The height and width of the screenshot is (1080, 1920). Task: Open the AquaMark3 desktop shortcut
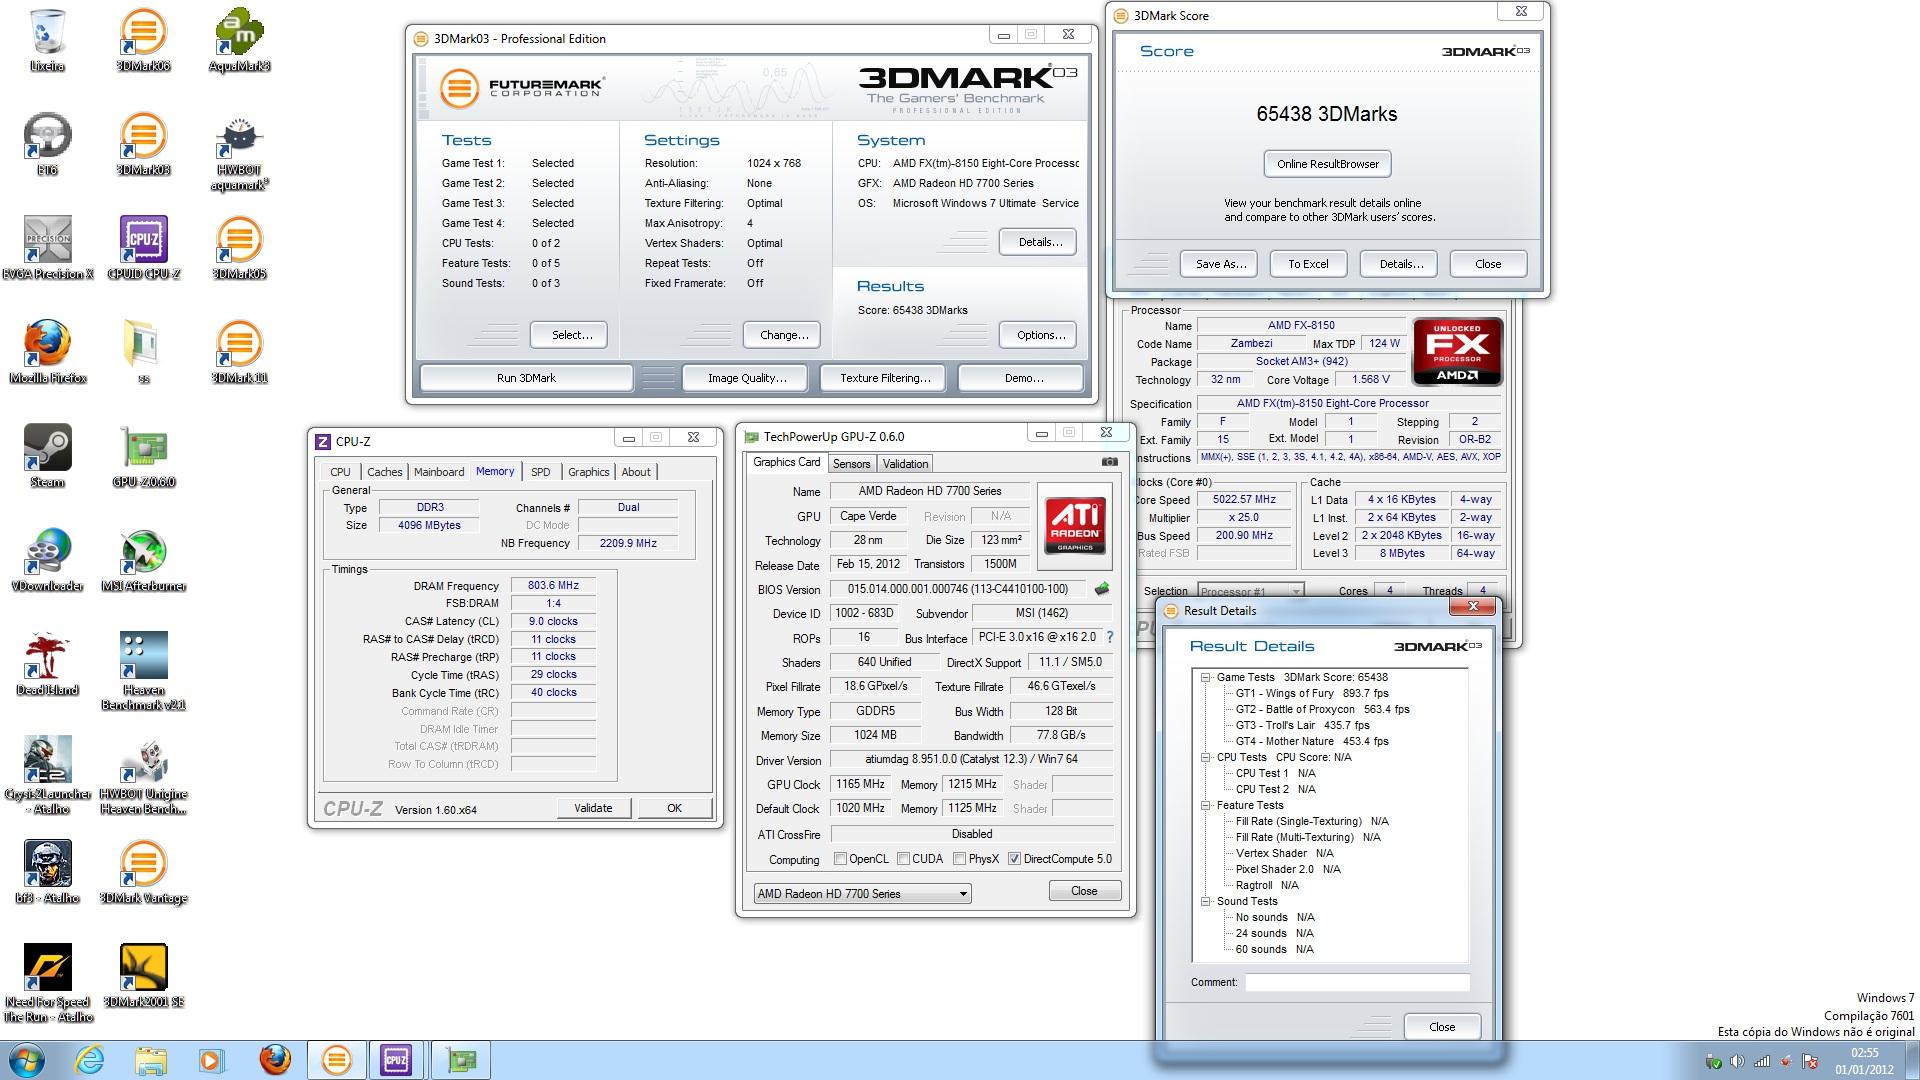239,40
